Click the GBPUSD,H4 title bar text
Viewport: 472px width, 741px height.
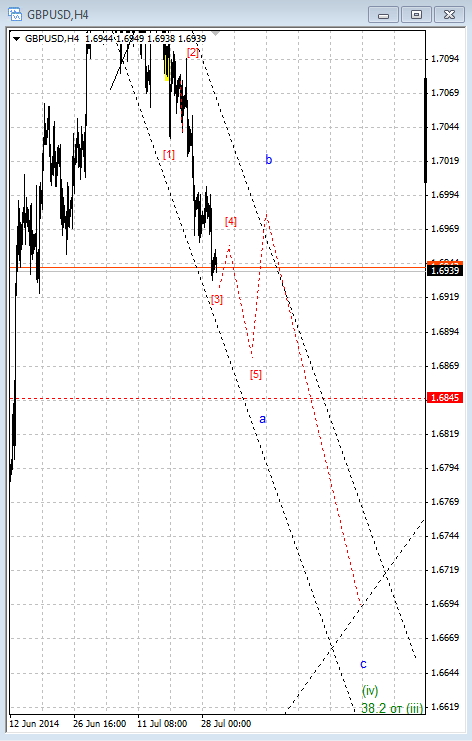[x=58, y=15]
